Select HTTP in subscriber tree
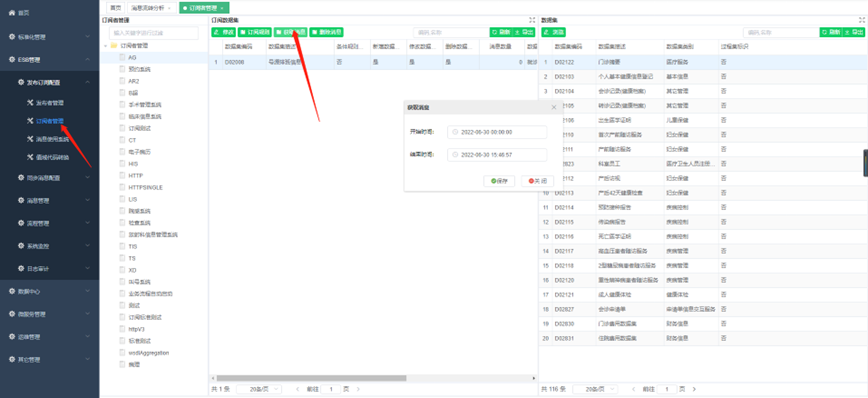This screenshot has width=868, height=398. coord(136,175)
